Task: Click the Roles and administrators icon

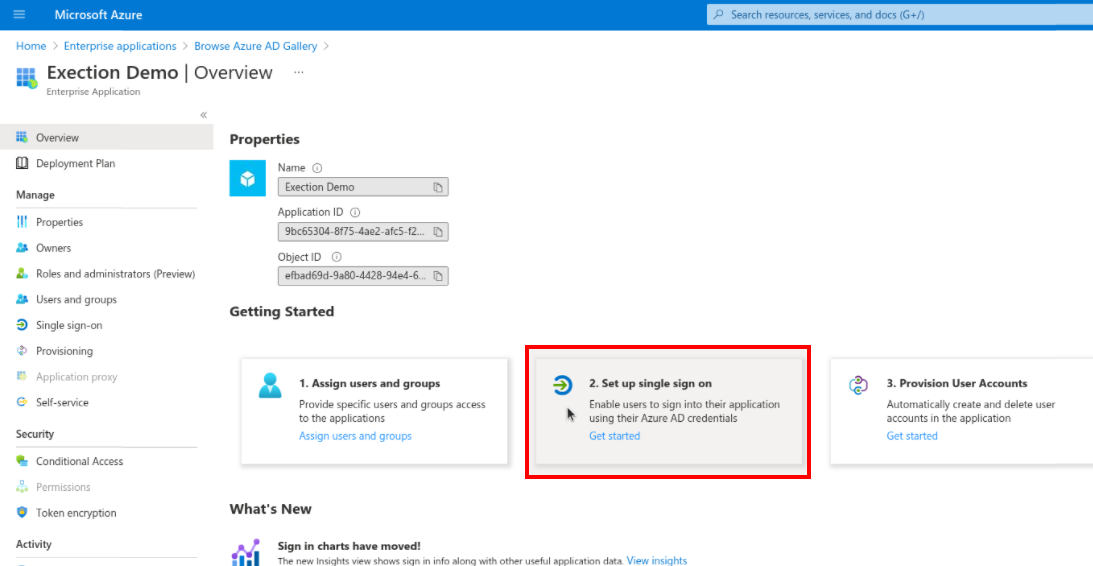Action: [22, 273]
